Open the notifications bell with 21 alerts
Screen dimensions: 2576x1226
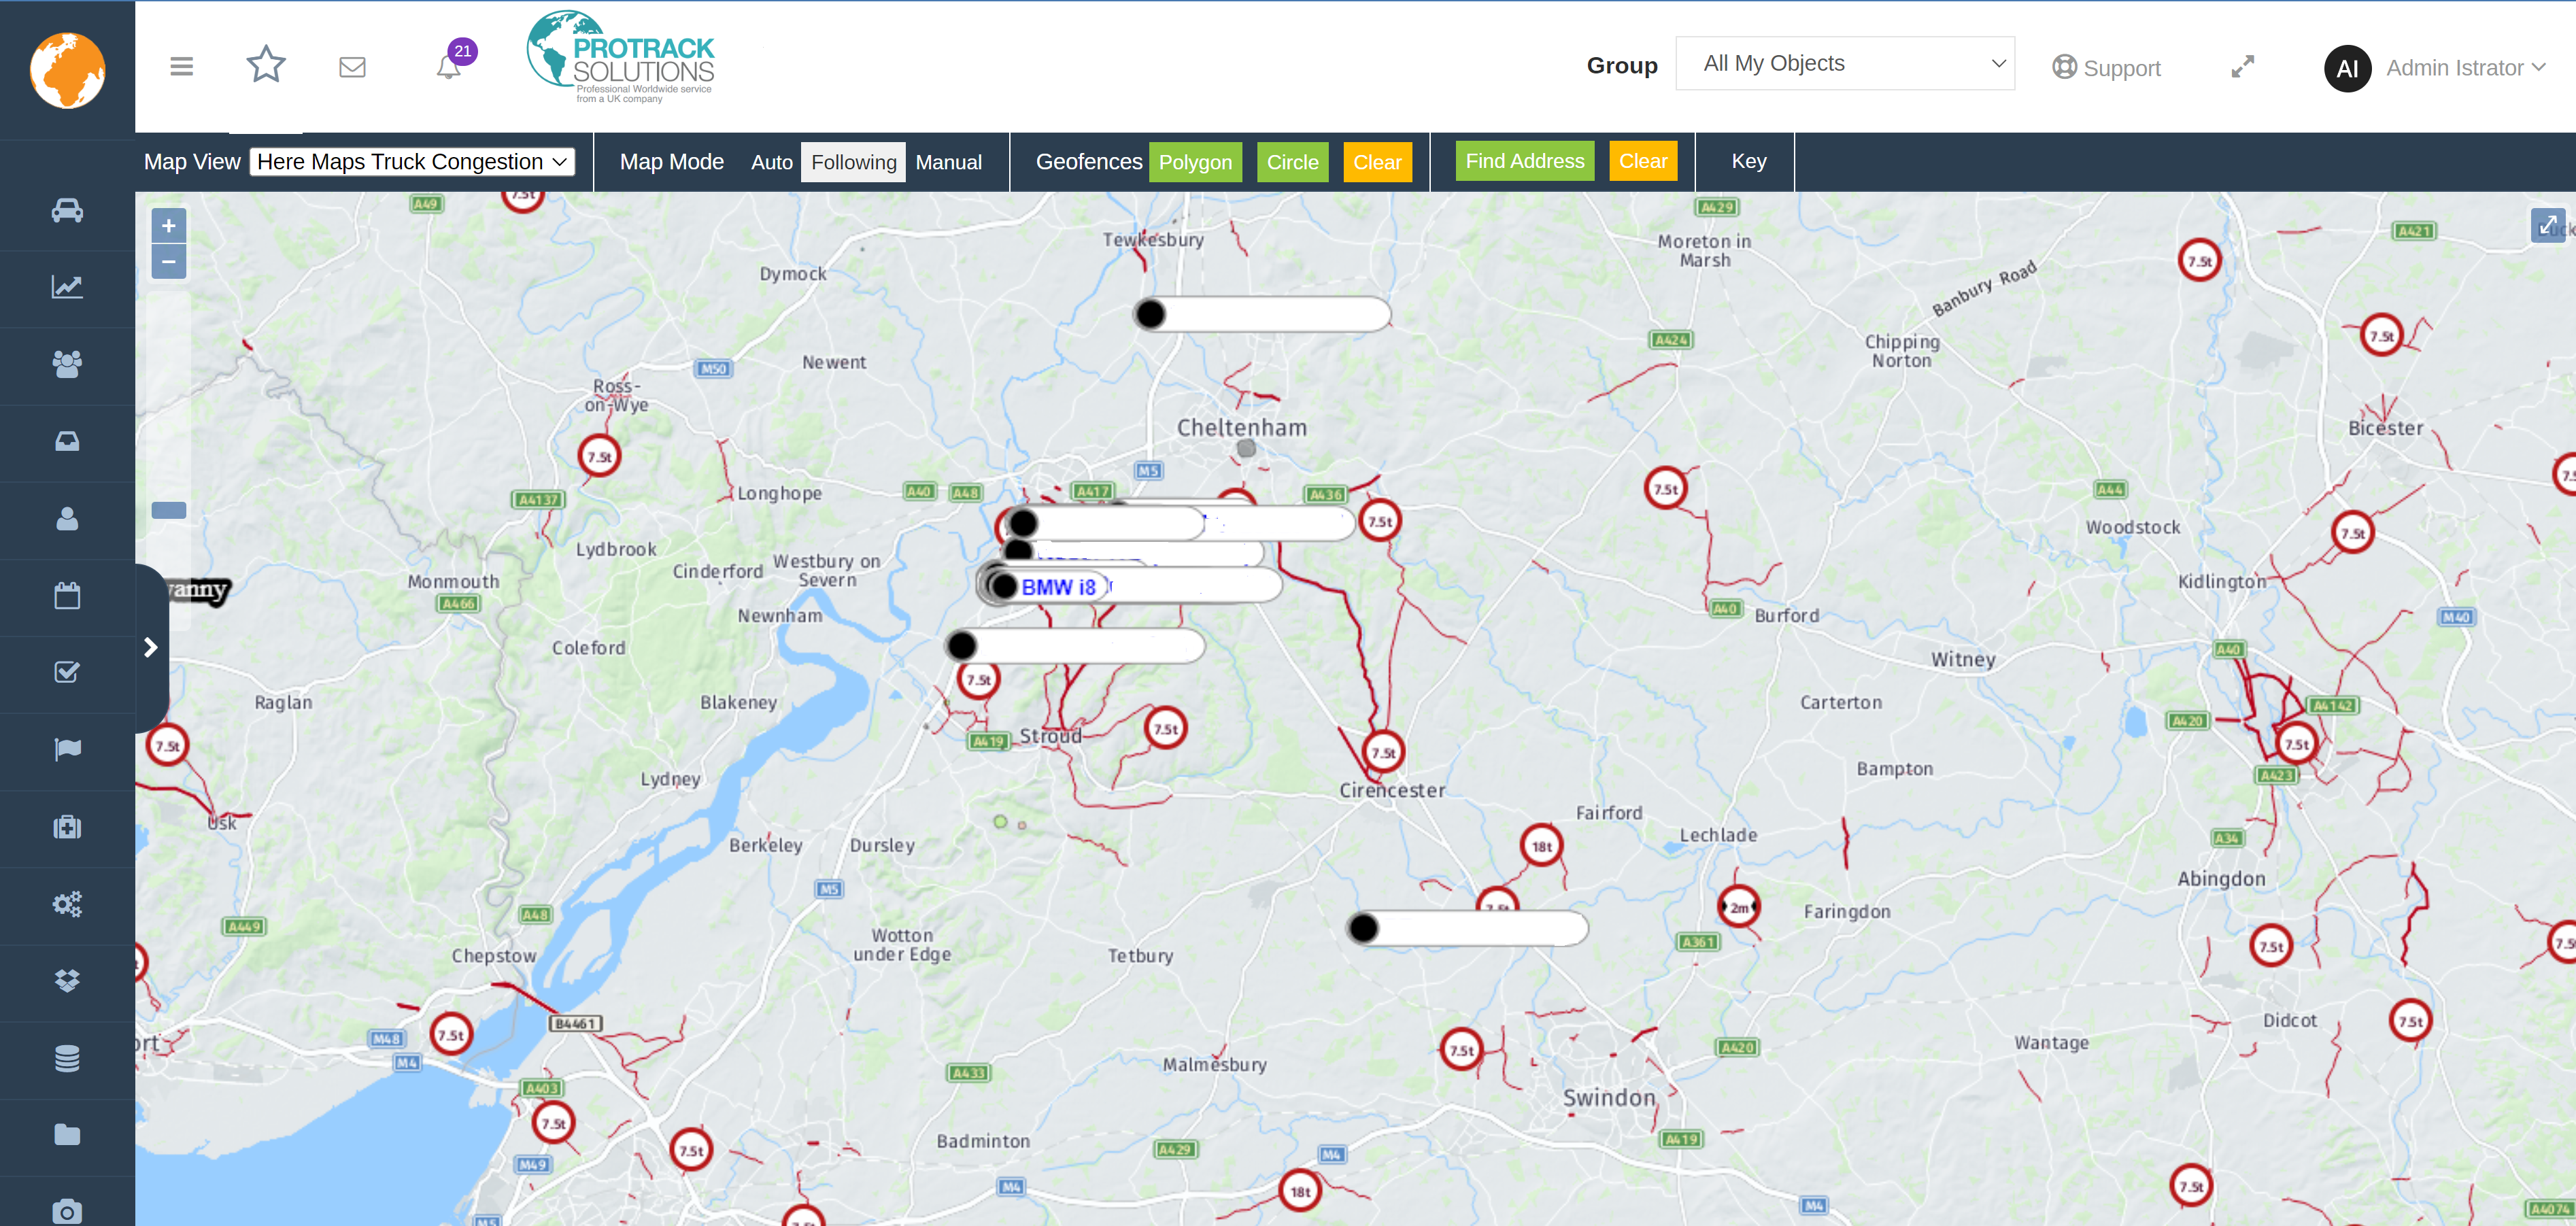tap(449, 67)
